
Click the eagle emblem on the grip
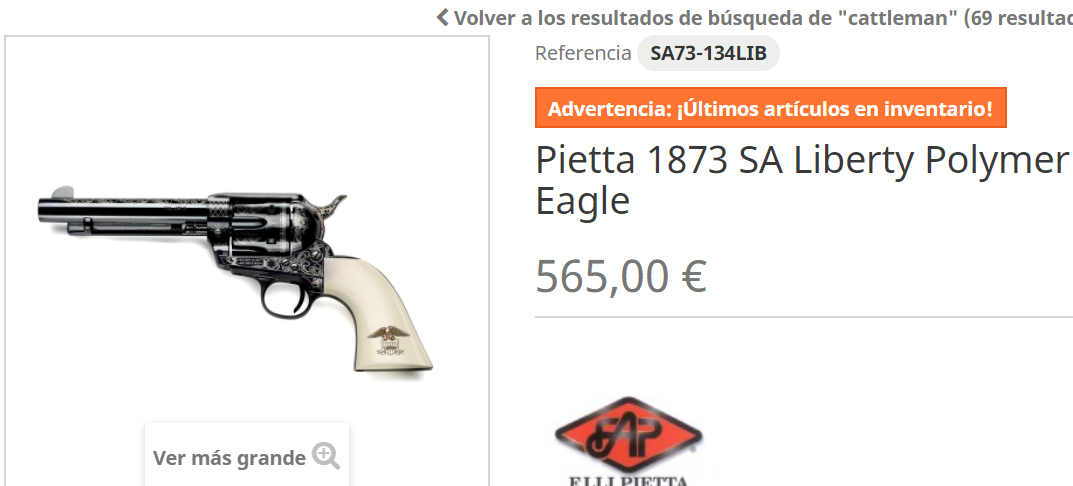pyautogui.click(x=389, y=340)
